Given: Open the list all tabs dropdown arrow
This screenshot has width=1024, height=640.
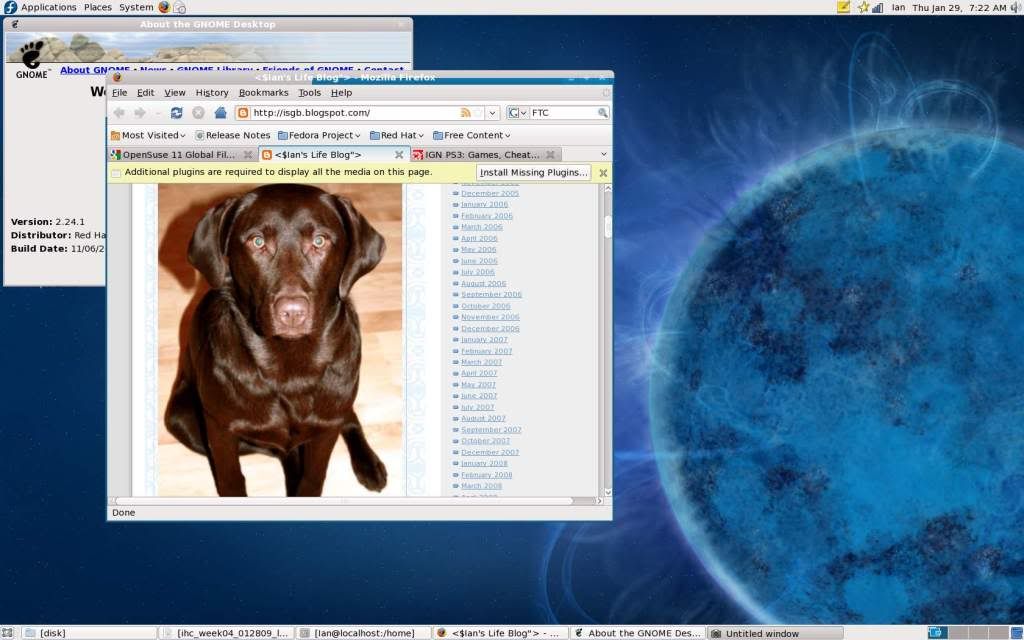Looking at the screenshot, I should (603, 155).
